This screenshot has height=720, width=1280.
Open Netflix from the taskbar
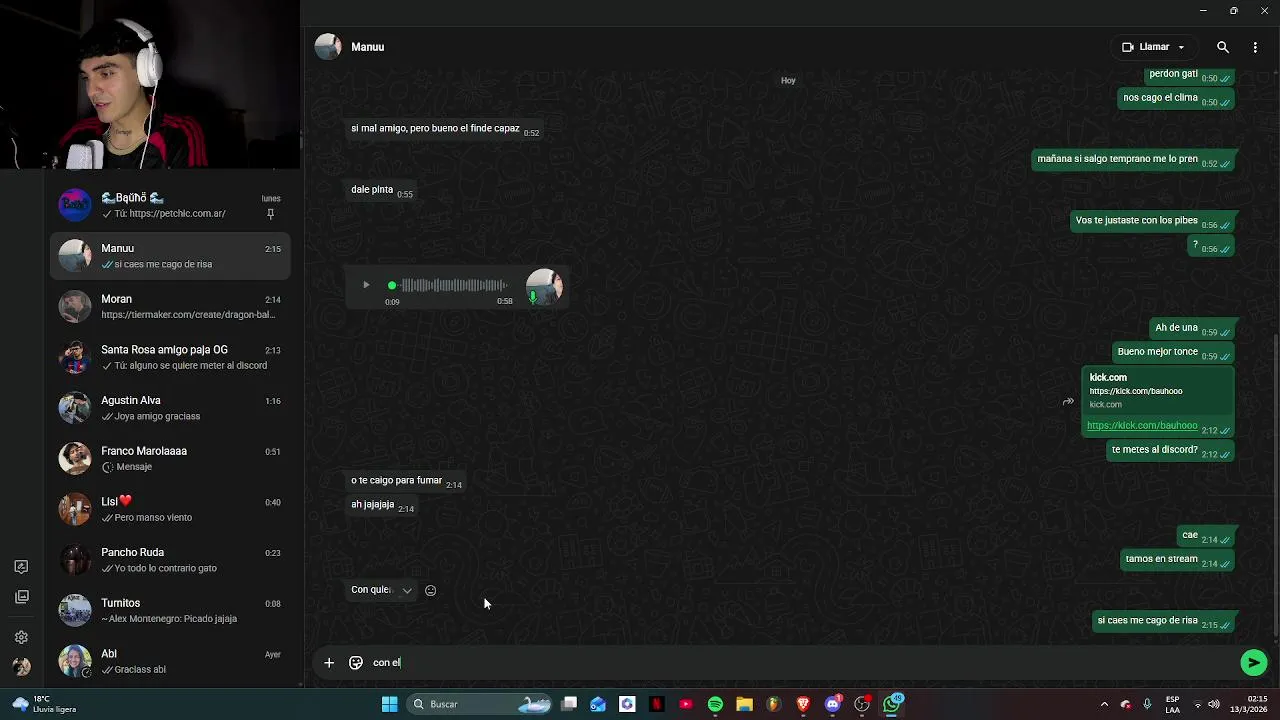pyautogui.click(x=656, y=704)
